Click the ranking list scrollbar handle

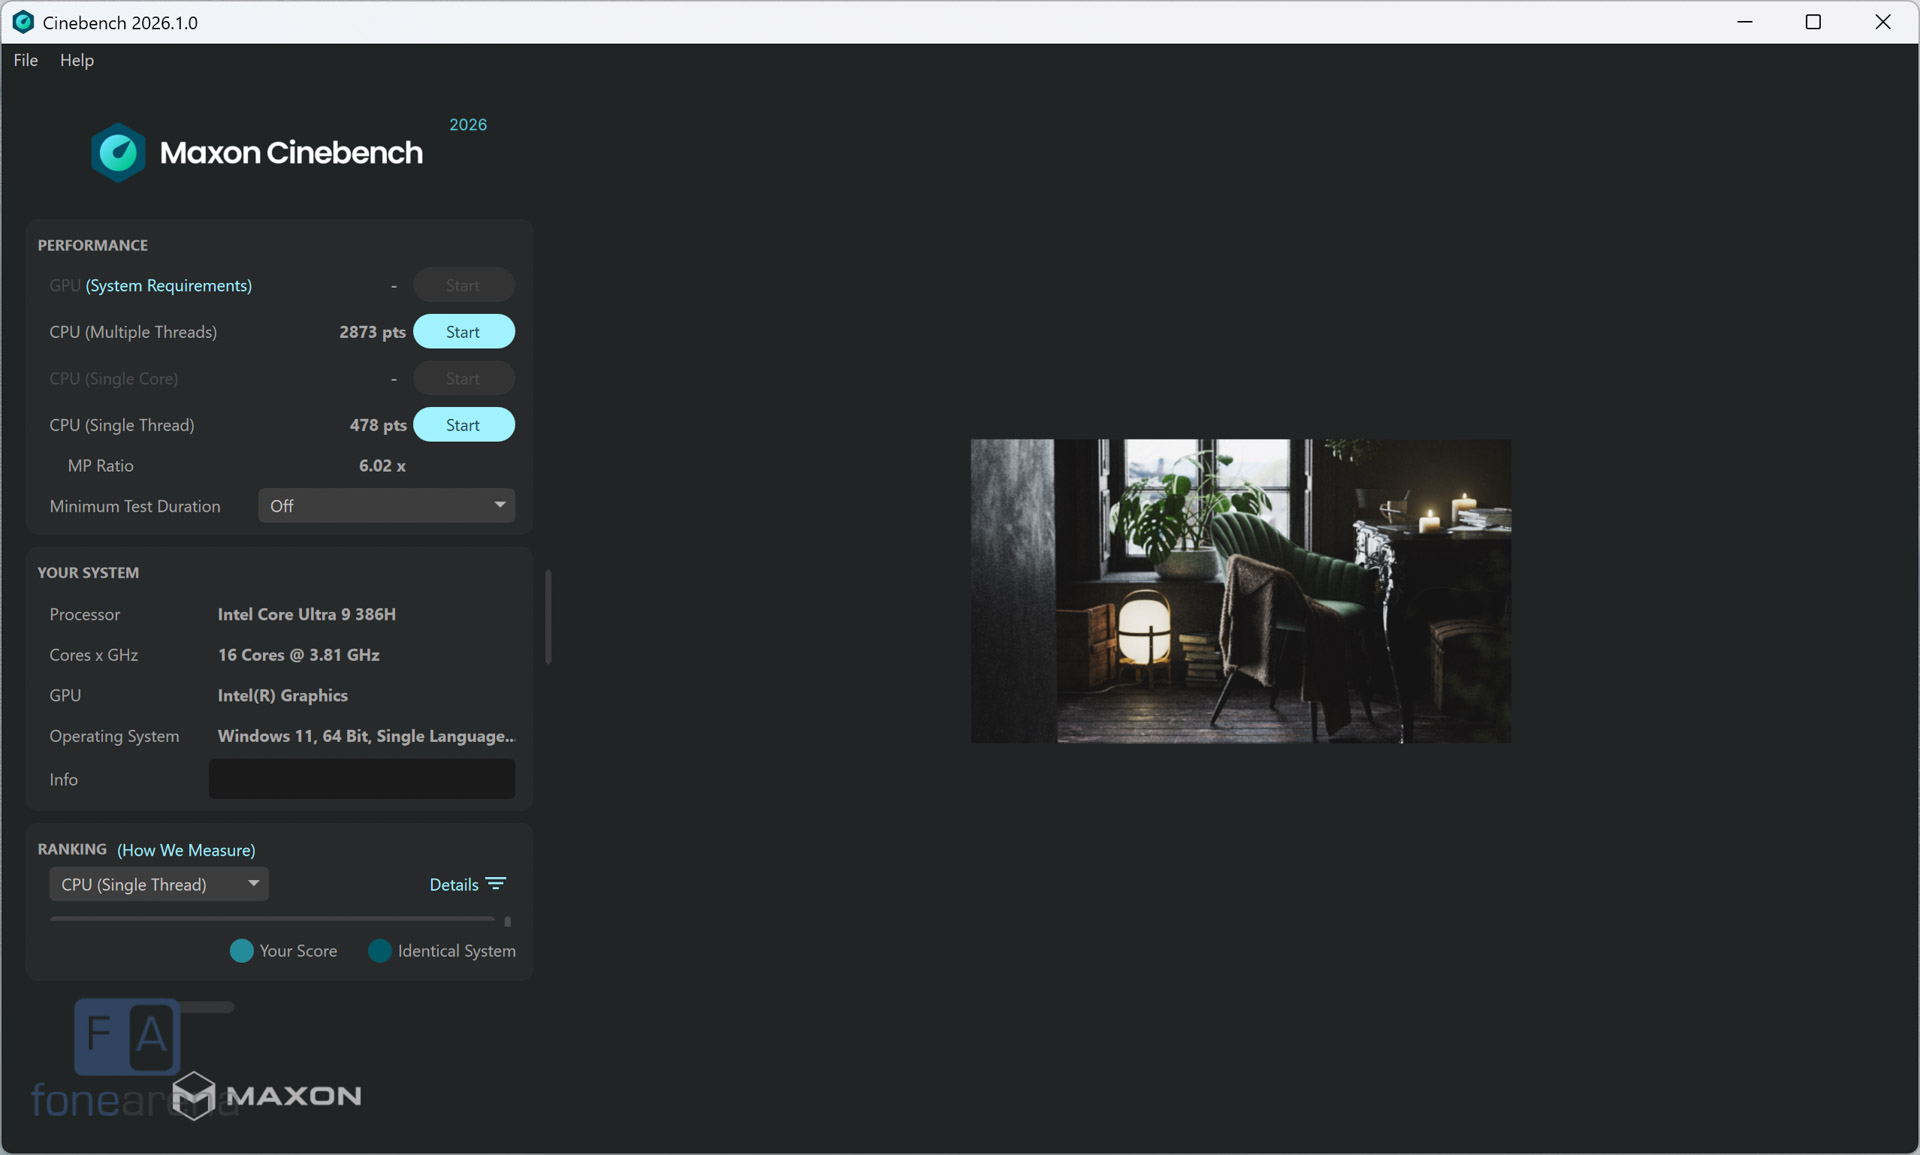508,922
